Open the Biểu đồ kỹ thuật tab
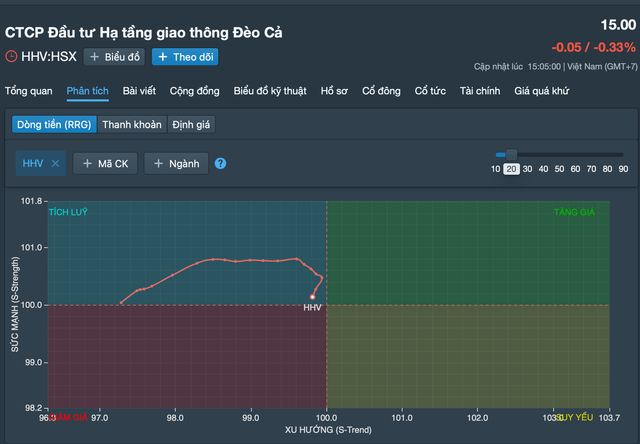The width and height of the screenshot is (640, 444). 271,91
